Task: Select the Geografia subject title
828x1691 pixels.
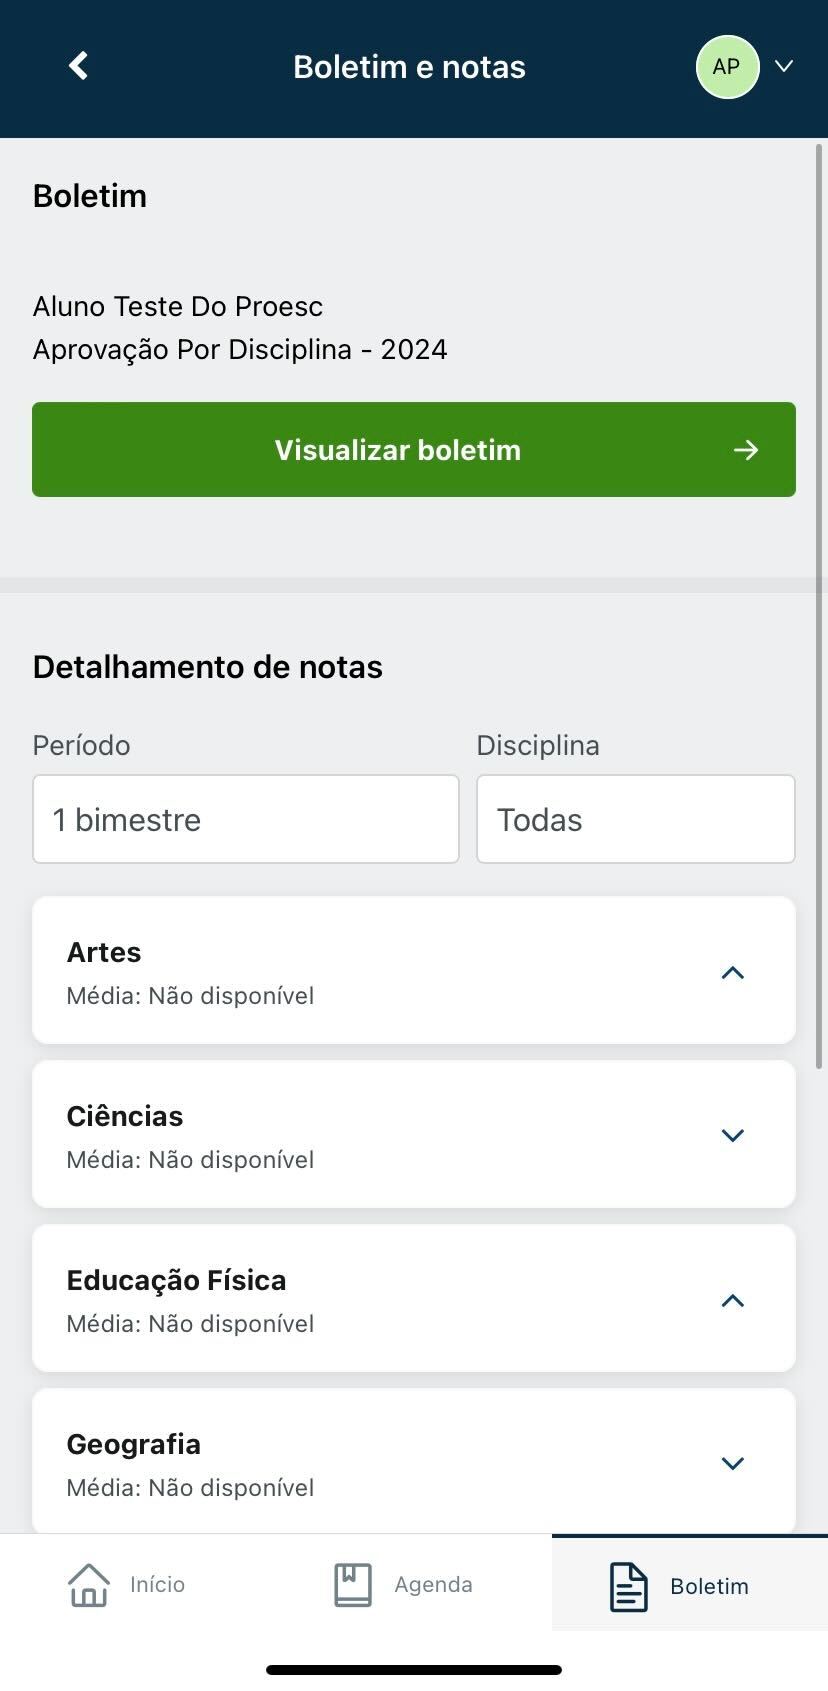Action: [133, 1444]
